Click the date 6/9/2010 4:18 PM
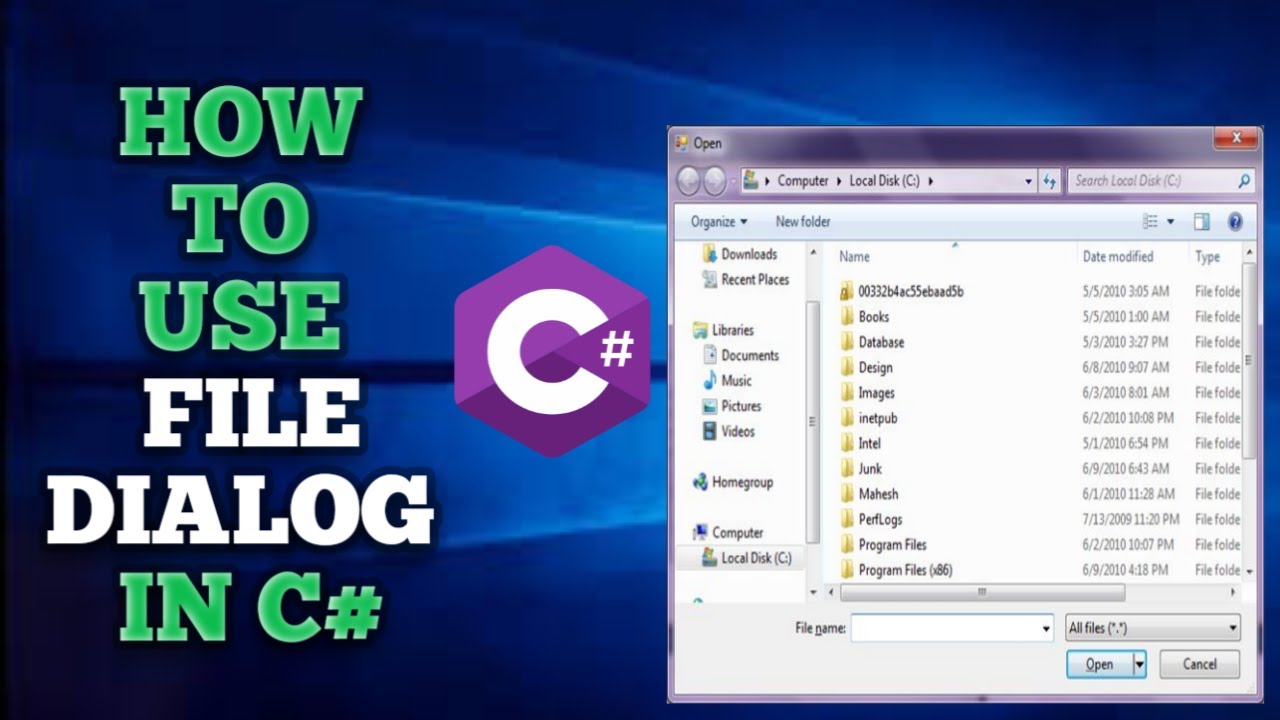 coord(1125,570)
